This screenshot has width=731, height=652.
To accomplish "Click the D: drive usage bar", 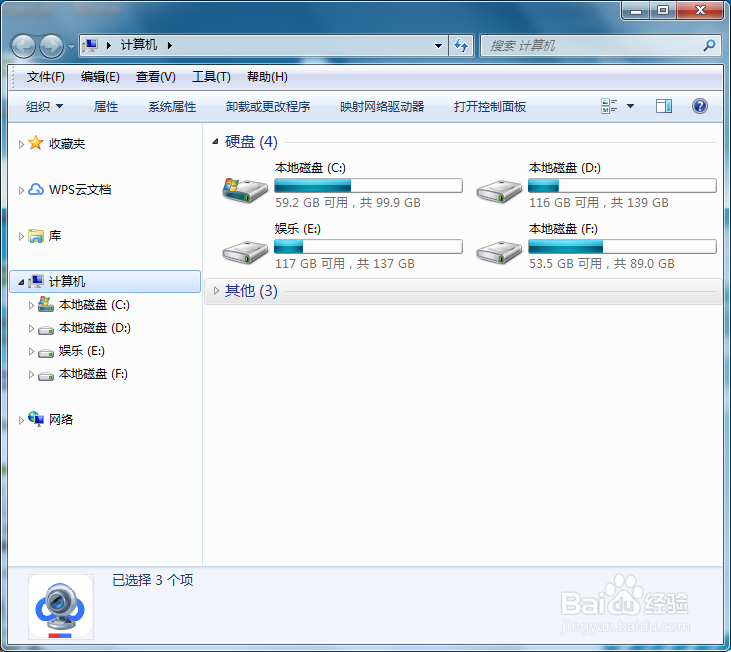I will [622, 185].
